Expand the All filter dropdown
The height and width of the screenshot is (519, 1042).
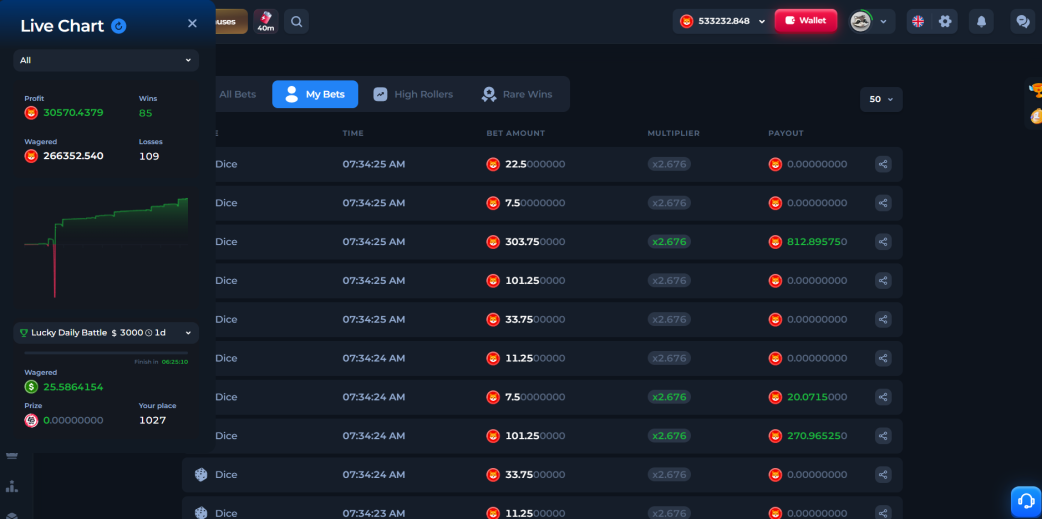tap(106, 60)
